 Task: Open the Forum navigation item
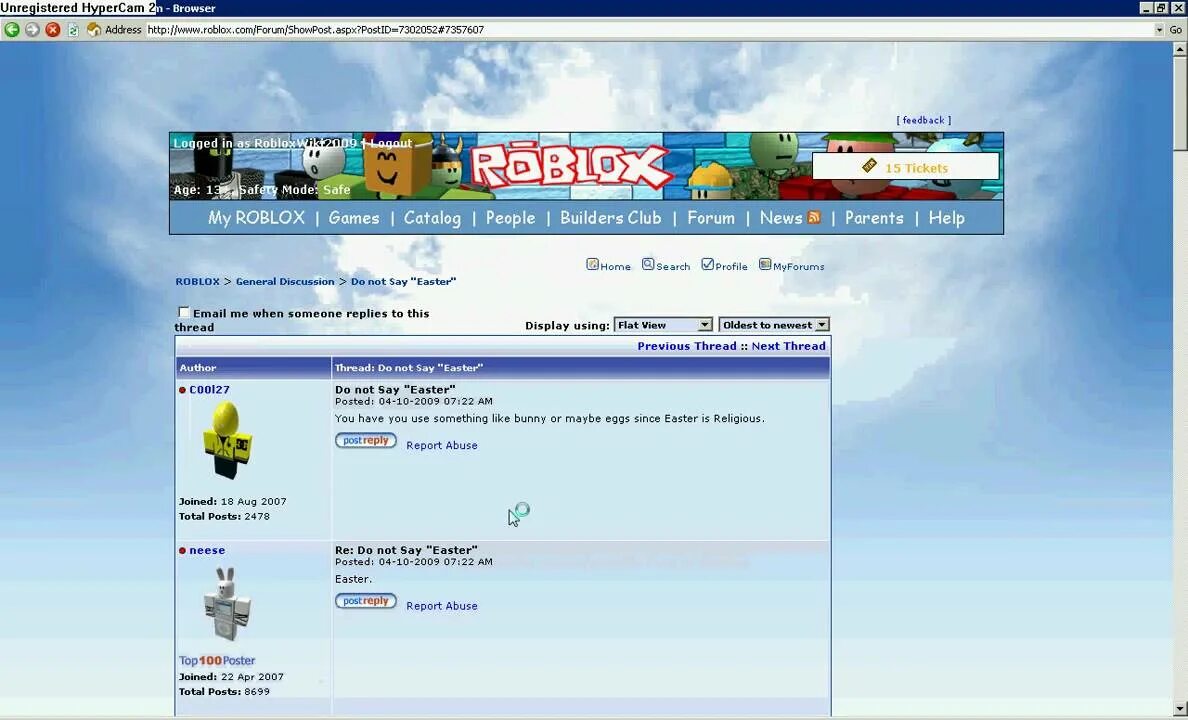pos(711,218)
